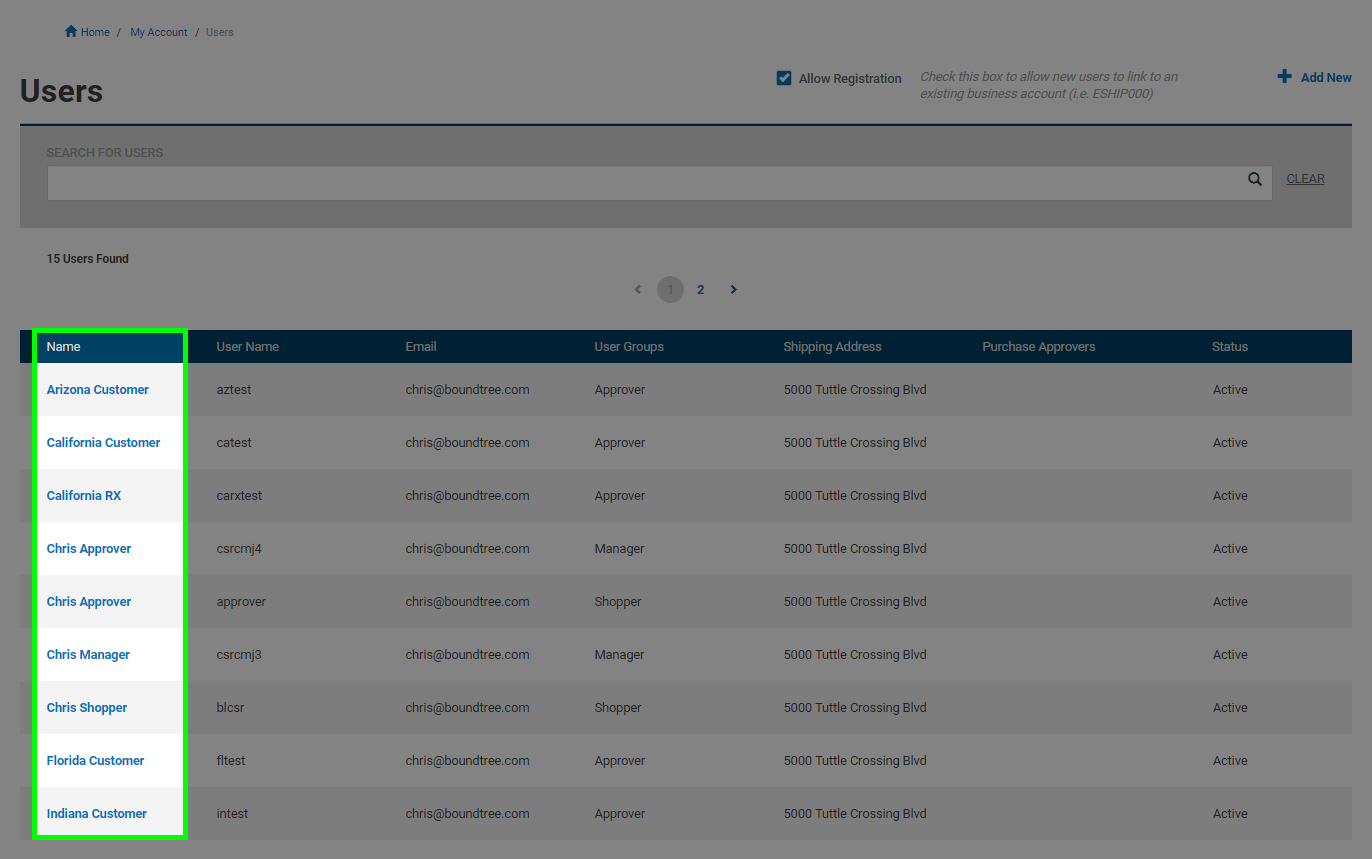Screen dimensions: 1372x859
Task: Open Chris Approver in the approver username row
Action: [x=89, y=602]
